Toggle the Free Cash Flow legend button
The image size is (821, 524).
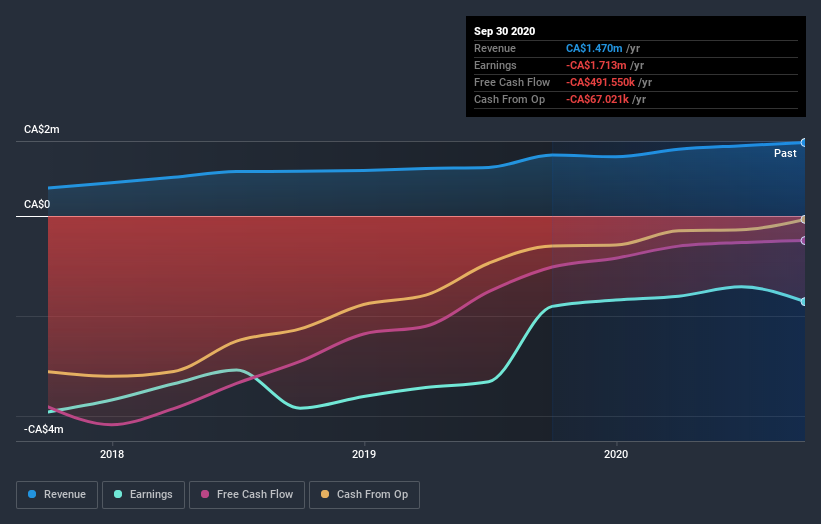coord(247,495)
